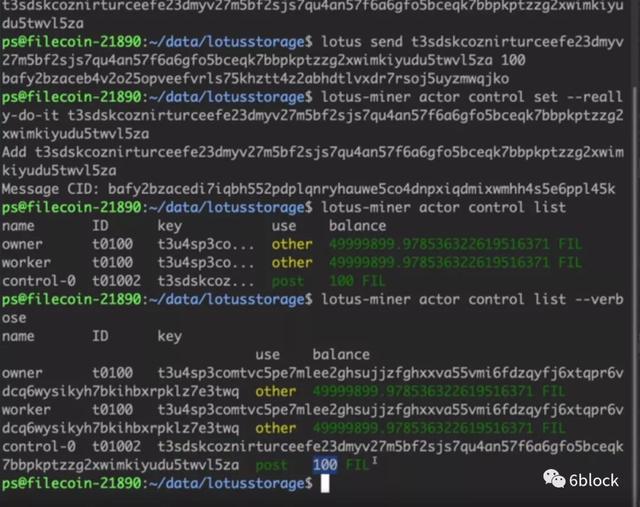Click the Message CID bafy2bzacedi7 line
The image size is (640, 507).
coord(308,189)
